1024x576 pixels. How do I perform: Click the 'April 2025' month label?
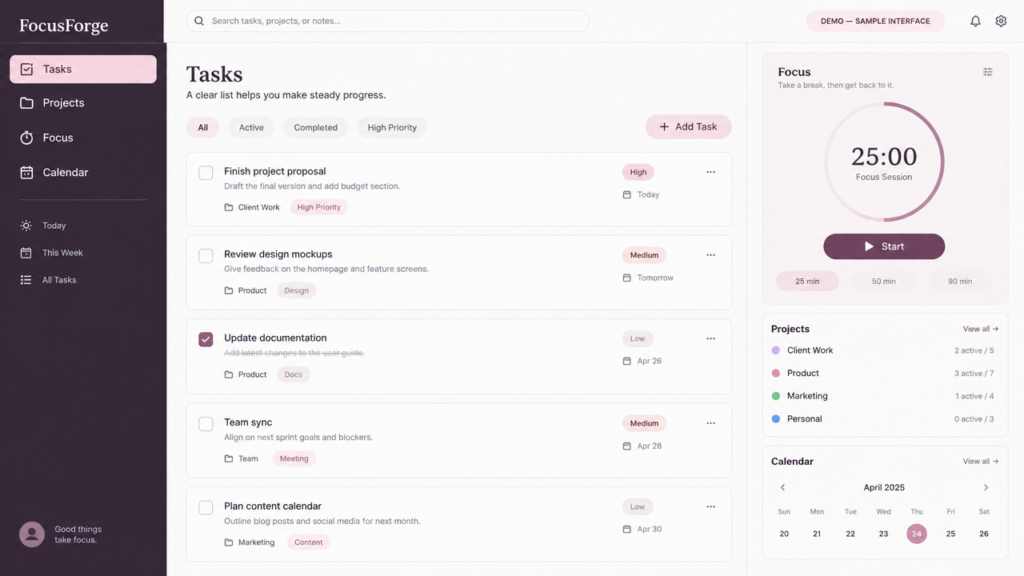tap(884, 487)
